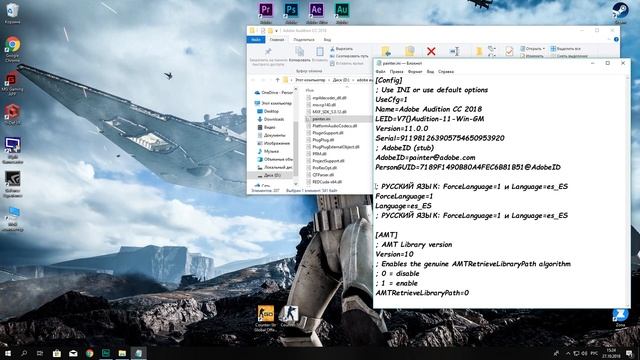Switch to the Главная tab in Explorer
The image size is (640, 360).
tap(276, 40)
